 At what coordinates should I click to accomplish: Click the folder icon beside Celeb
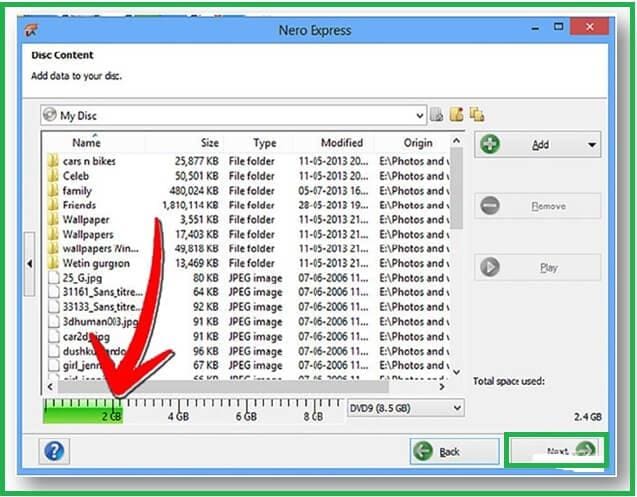pos(53,176)
